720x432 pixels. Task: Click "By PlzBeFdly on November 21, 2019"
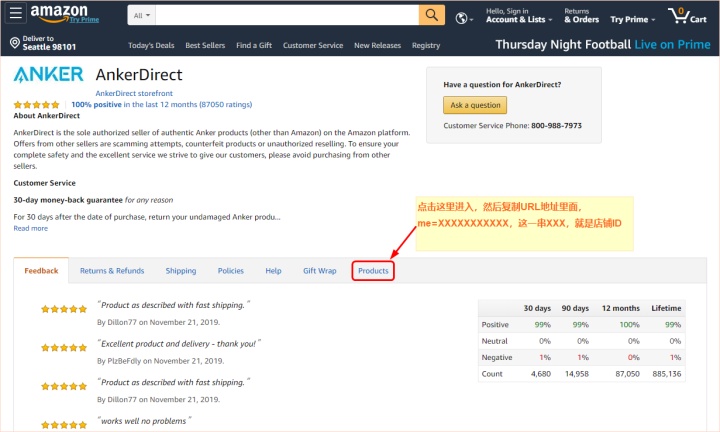[161, 361]
